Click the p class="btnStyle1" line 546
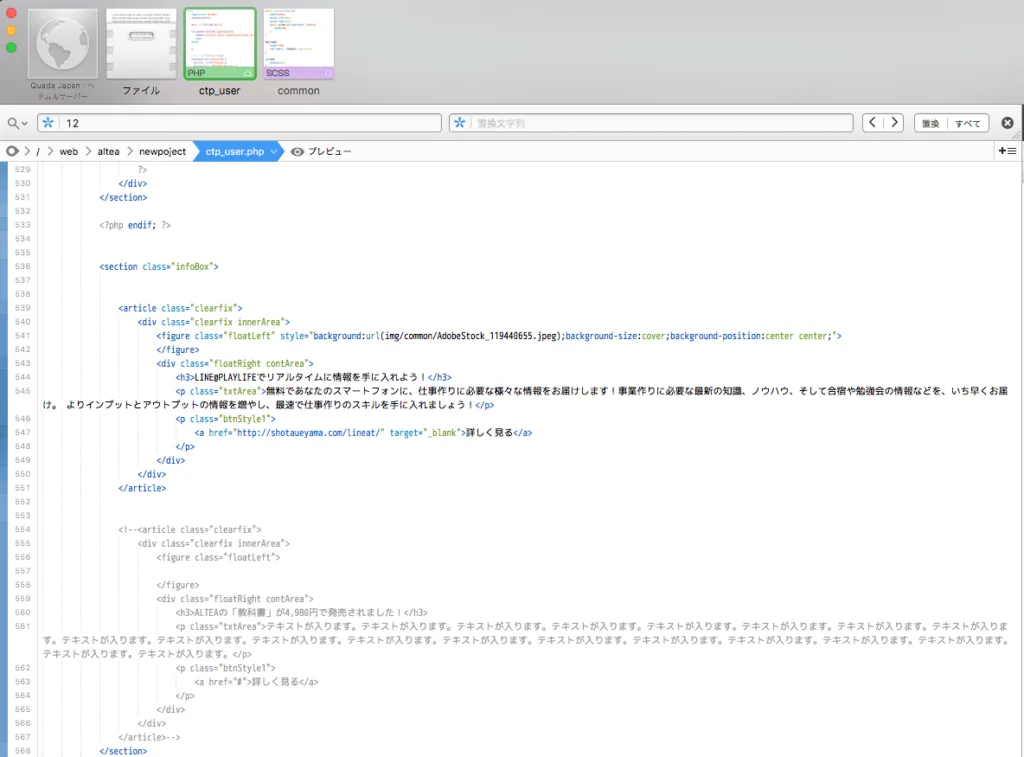The height and width of the screenshot is (757, 1024). coord(225,419)
